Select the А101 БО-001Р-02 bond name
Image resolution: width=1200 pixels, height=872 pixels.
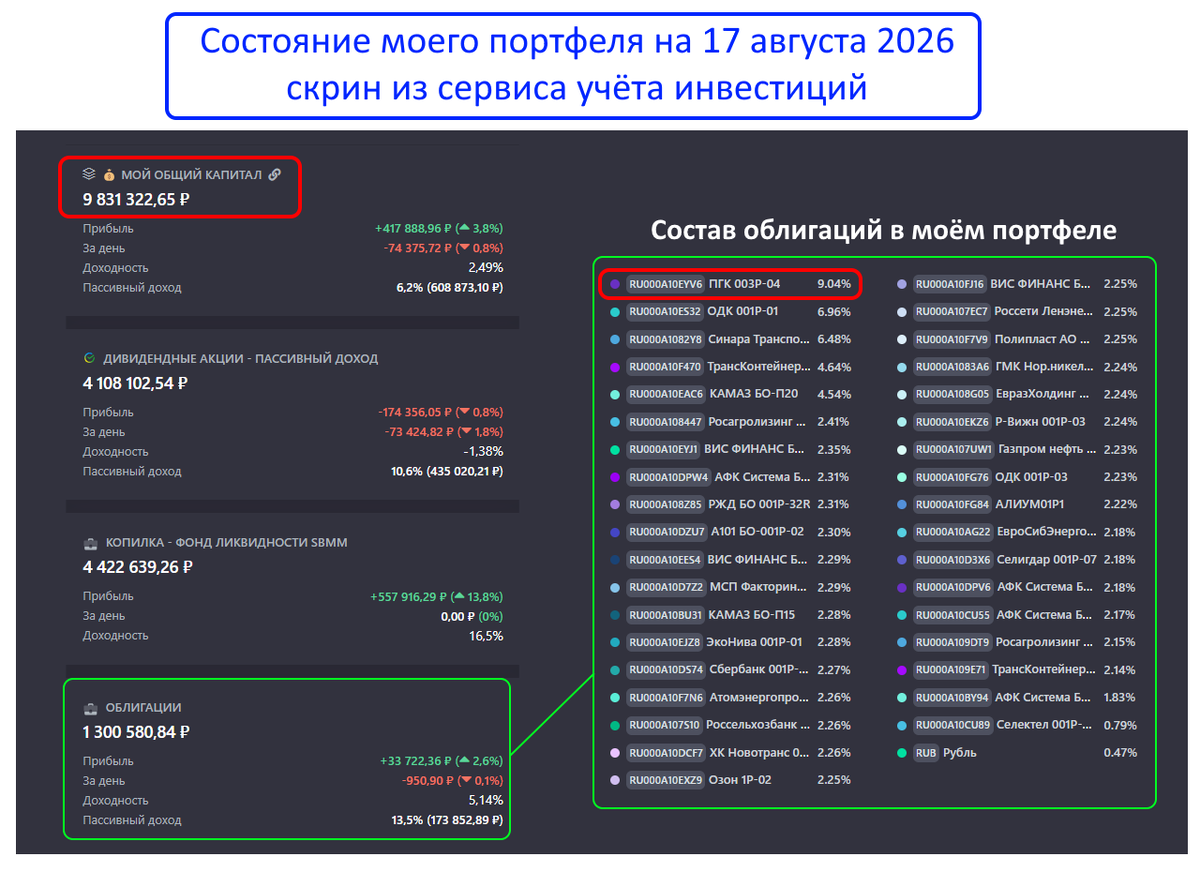(x=756, y=532)
